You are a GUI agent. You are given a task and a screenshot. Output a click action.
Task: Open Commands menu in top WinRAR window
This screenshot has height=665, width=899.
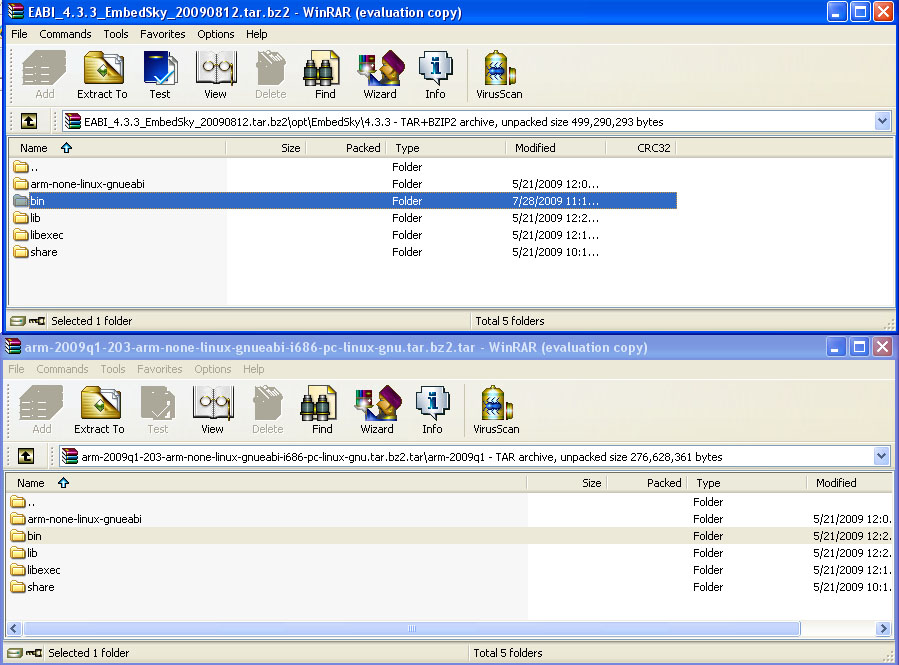[65, 34]
